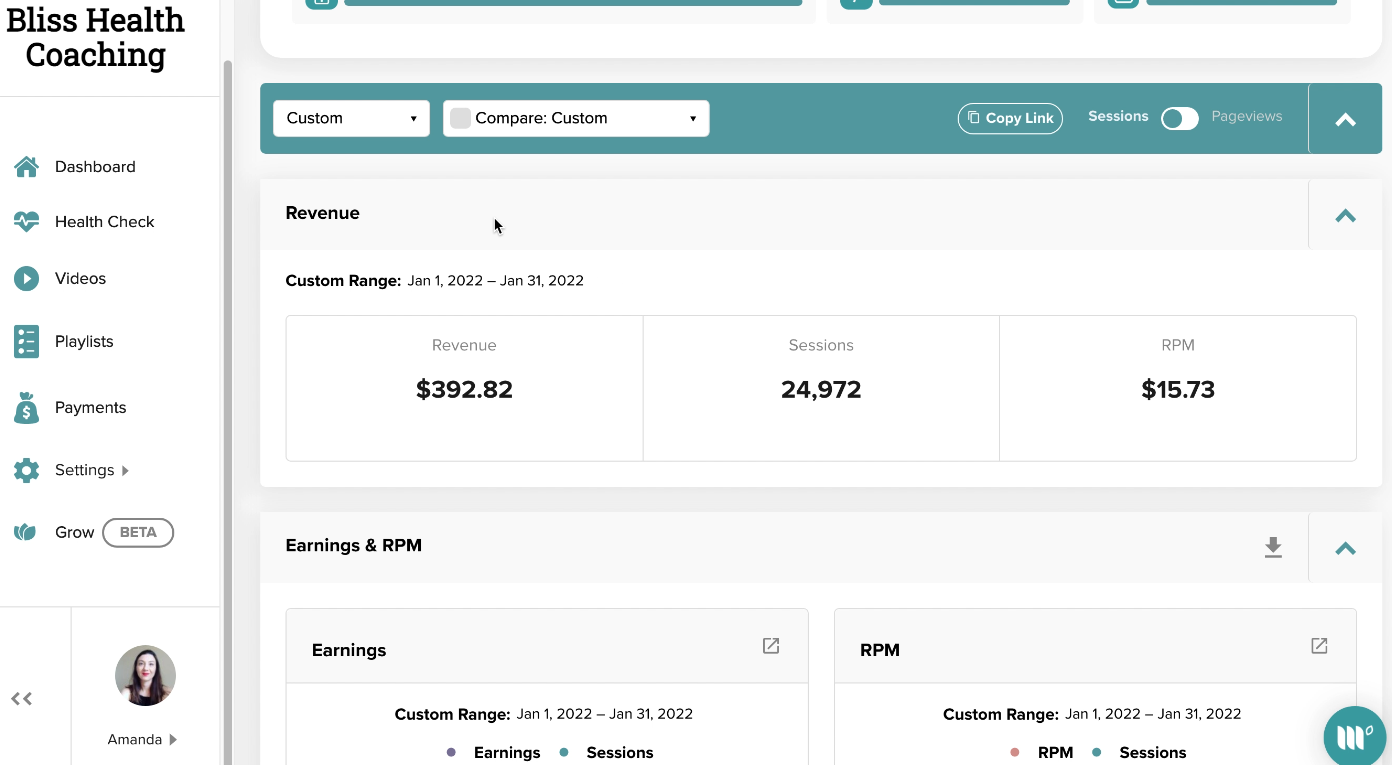Open Playlists page
1392x765 pixels.
[x=84, y=341]
